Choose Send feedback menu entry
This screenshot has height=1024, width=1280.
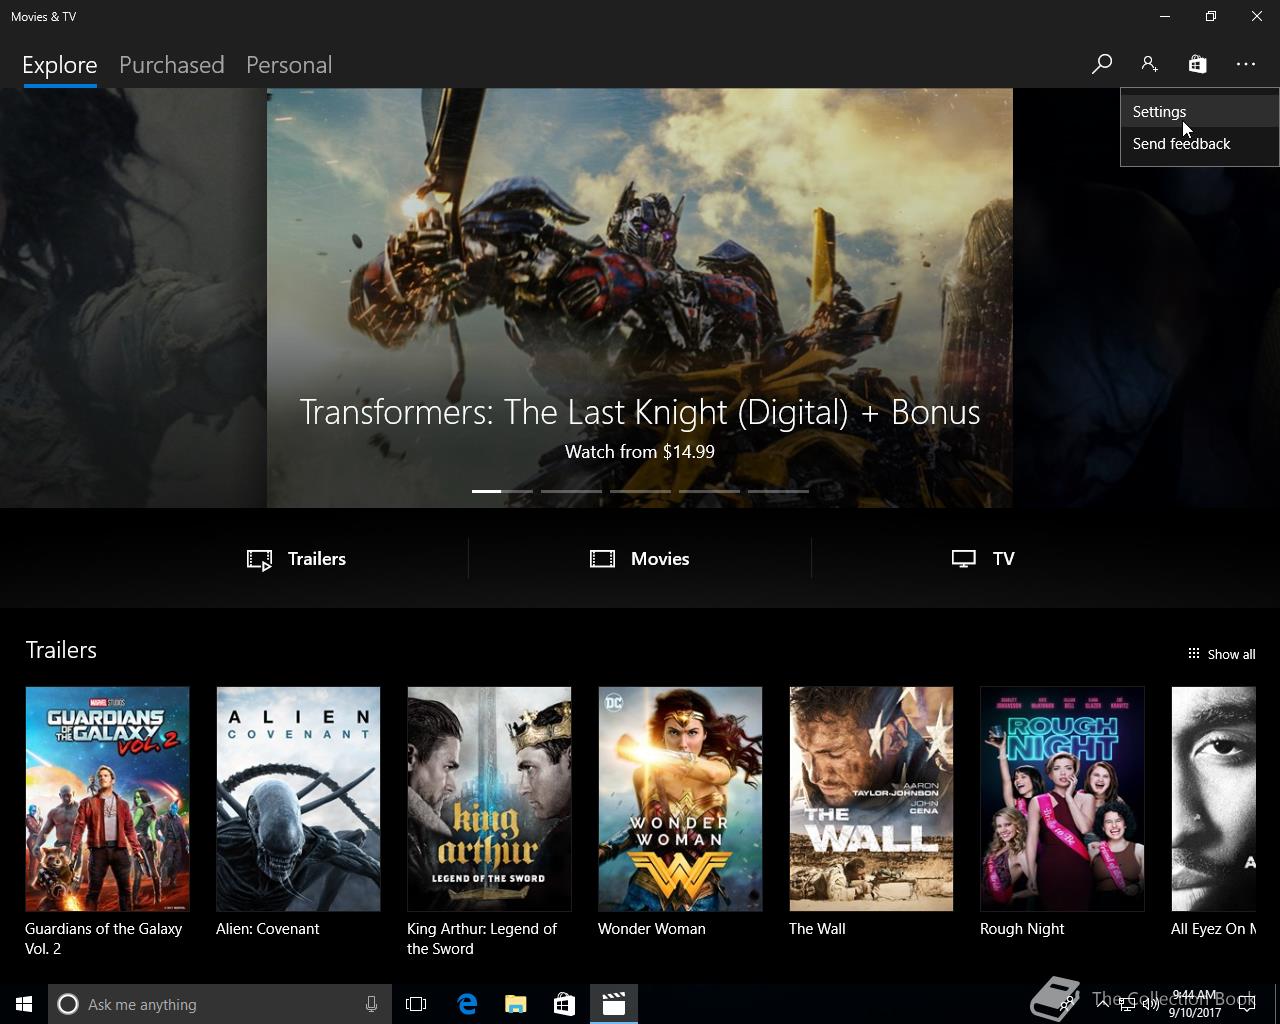click(x=1199, y=144)
